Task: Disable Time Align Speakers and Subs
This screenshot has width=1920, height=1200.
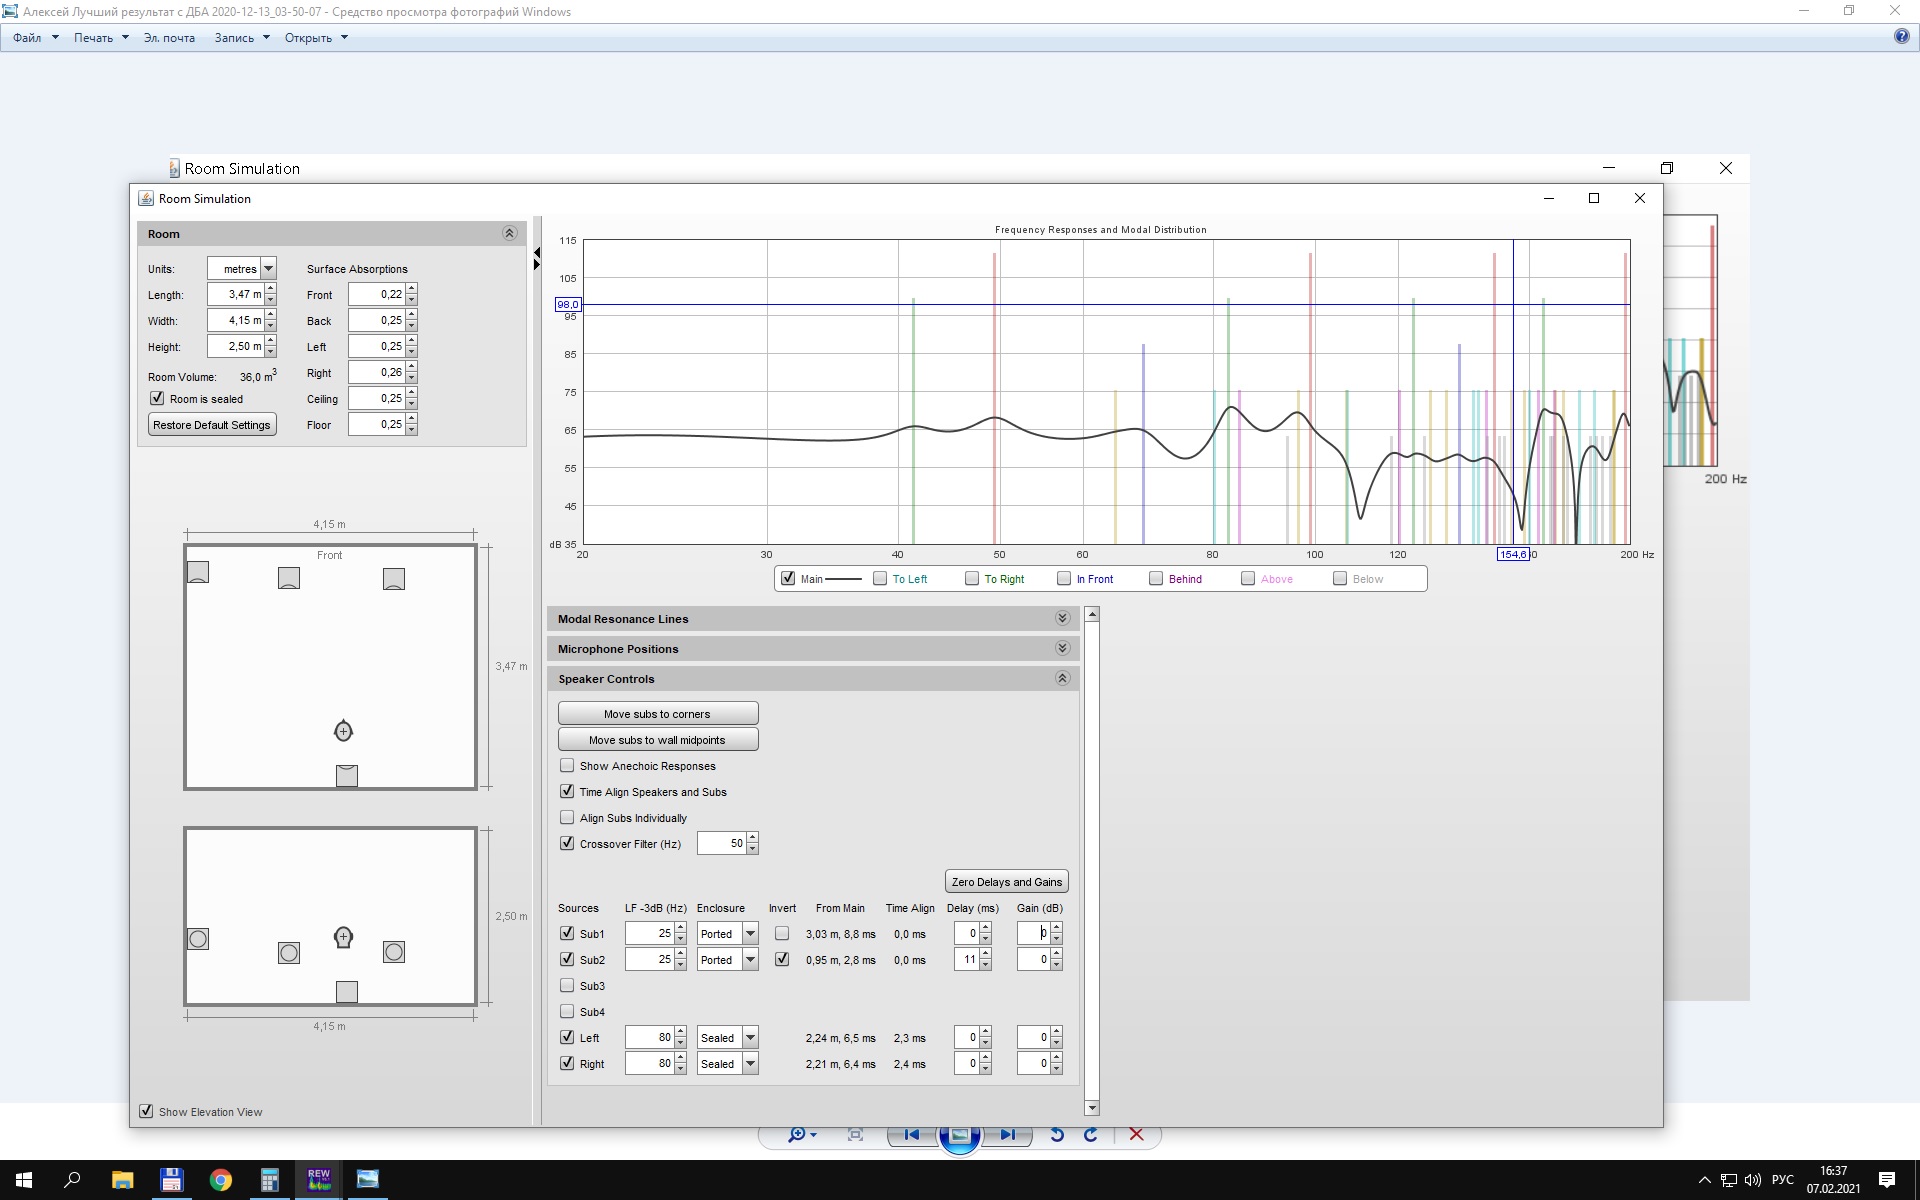Action: point(567,791)
